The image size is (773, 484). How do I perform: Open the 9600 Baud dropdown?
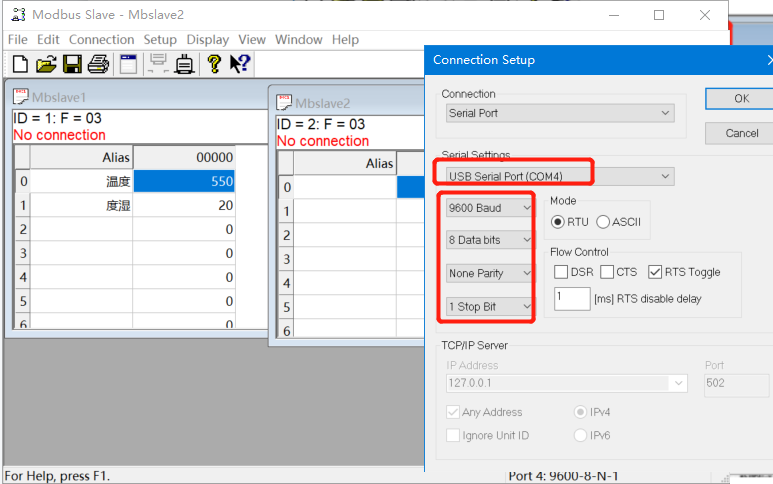click(x=489, y=208)
